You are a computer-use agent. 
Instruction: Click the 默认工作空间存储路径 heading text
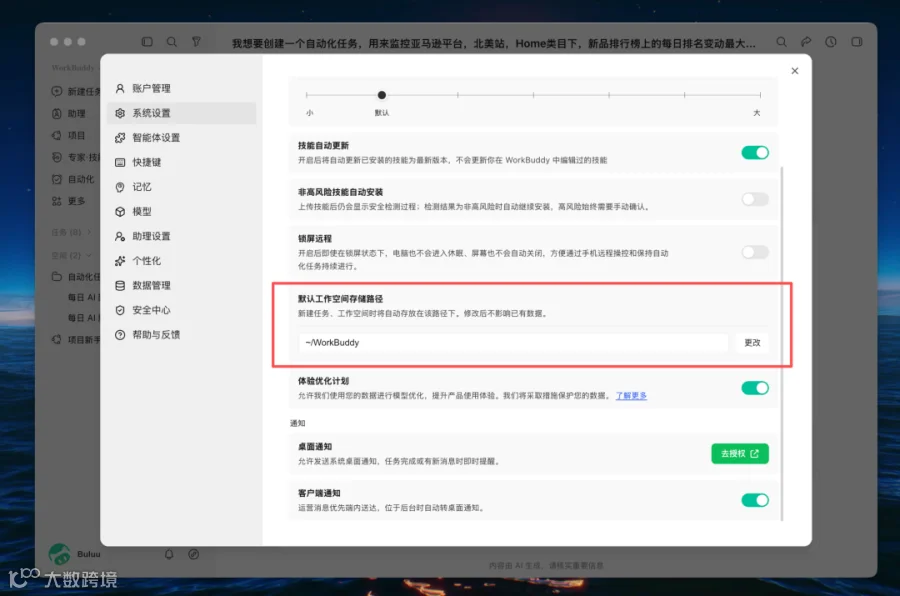click(x=340, y=299)
